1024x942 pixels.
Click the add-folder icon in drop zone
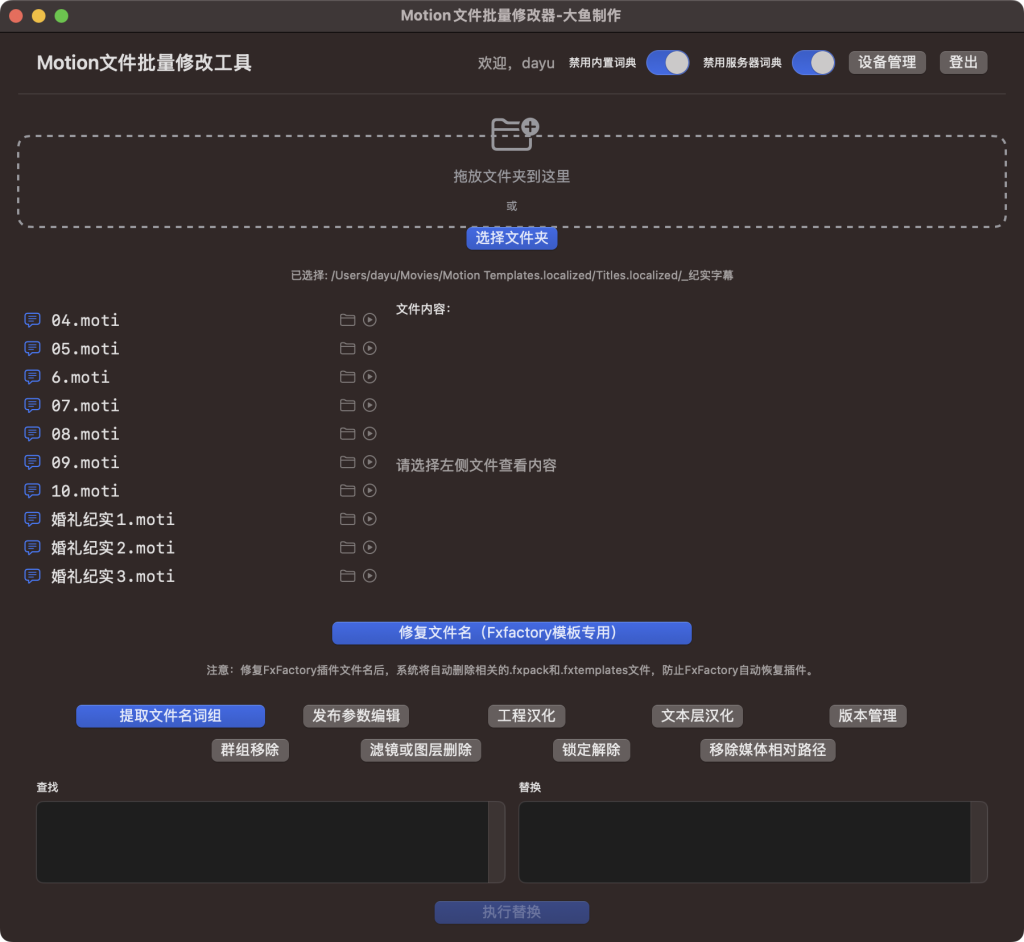(514, 131)
